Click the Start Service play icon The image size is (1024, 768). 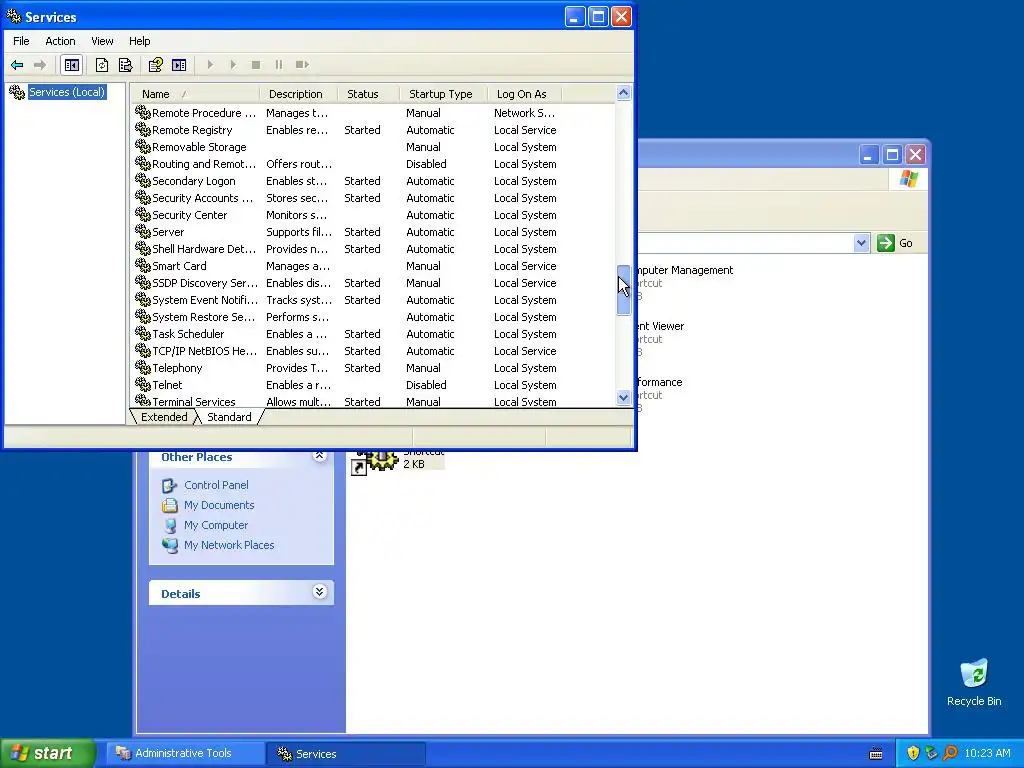coord(210,65)
